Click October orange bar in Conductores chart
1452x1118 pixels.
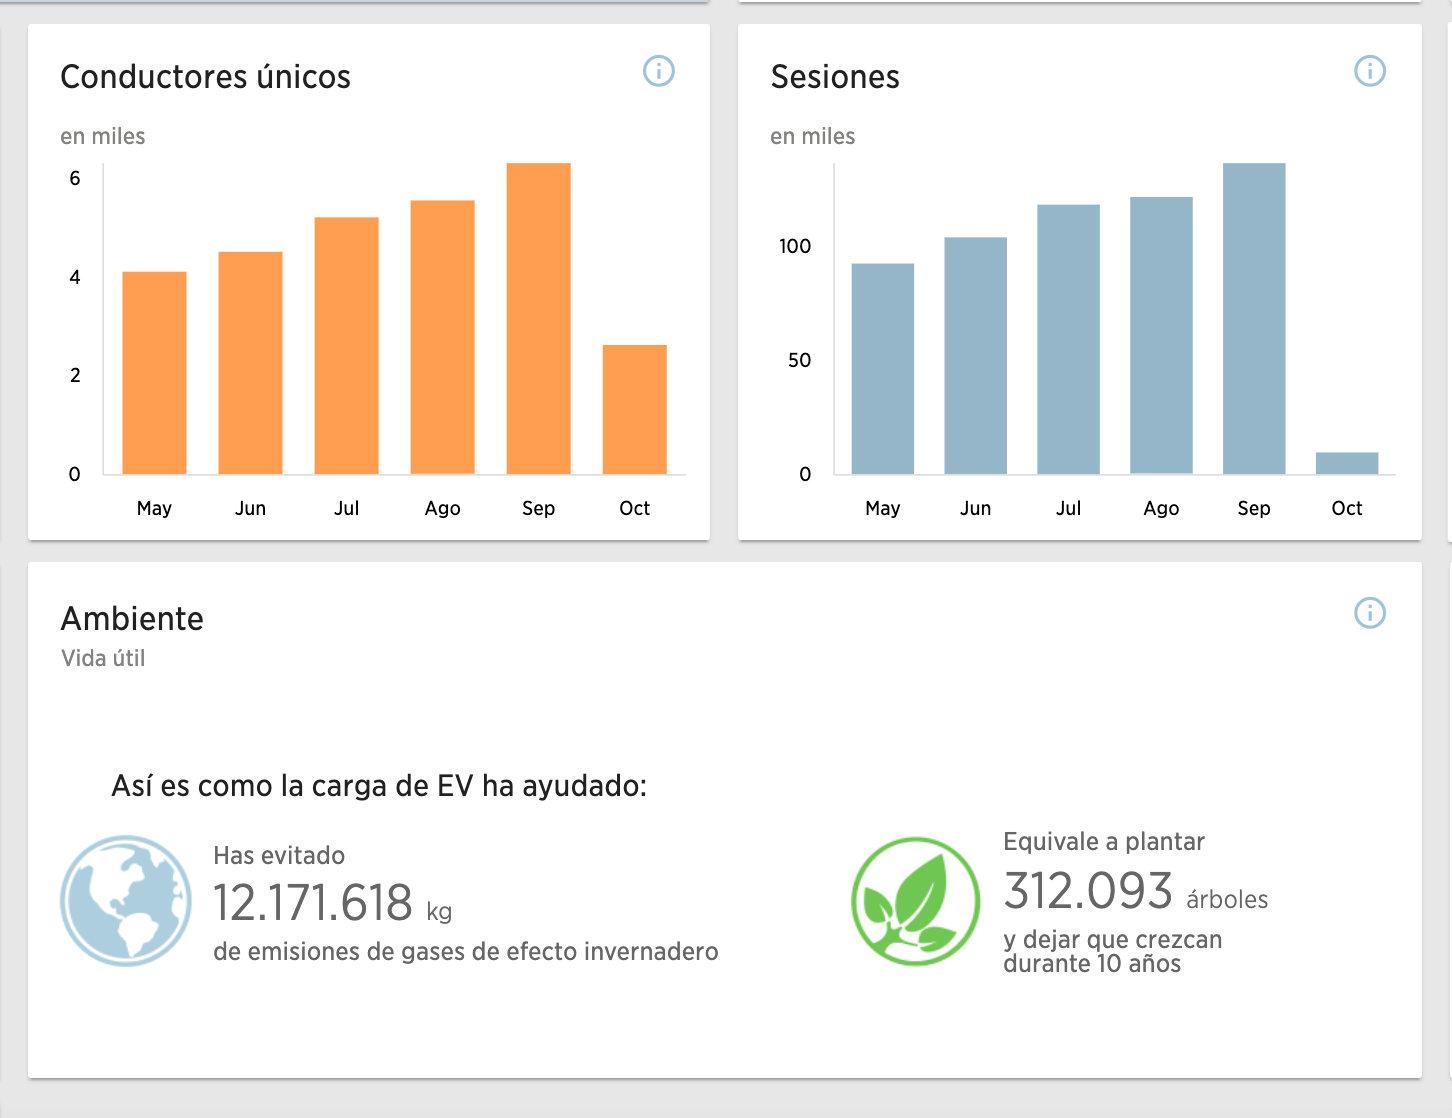[x=634, y=409]
